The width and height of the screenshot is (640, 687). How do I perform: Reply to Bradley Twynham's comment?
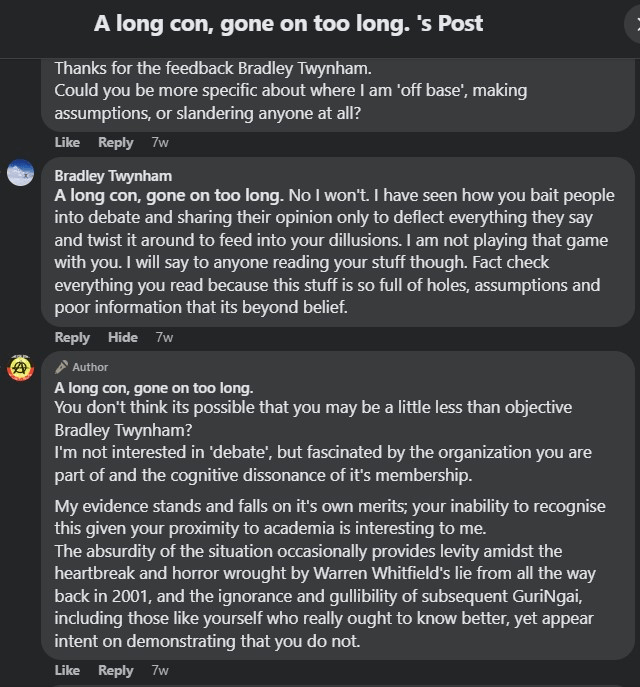[x=72, y=337]
